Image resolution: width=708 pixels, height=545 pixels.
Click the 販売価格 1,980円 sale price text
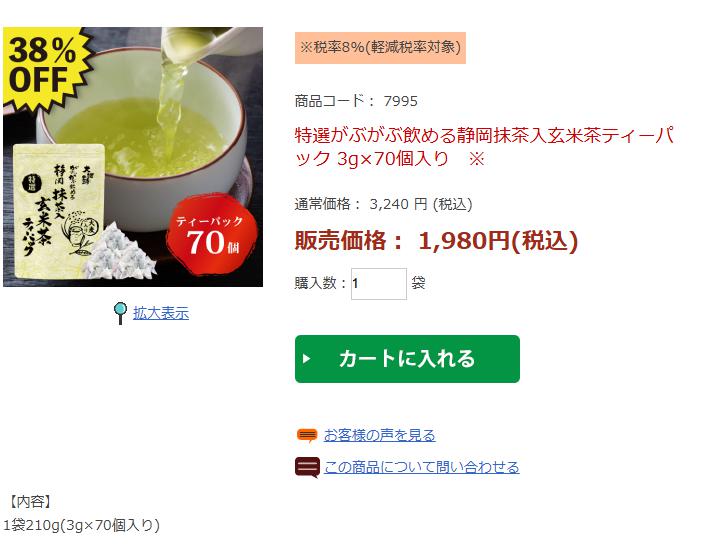[436, 240]
